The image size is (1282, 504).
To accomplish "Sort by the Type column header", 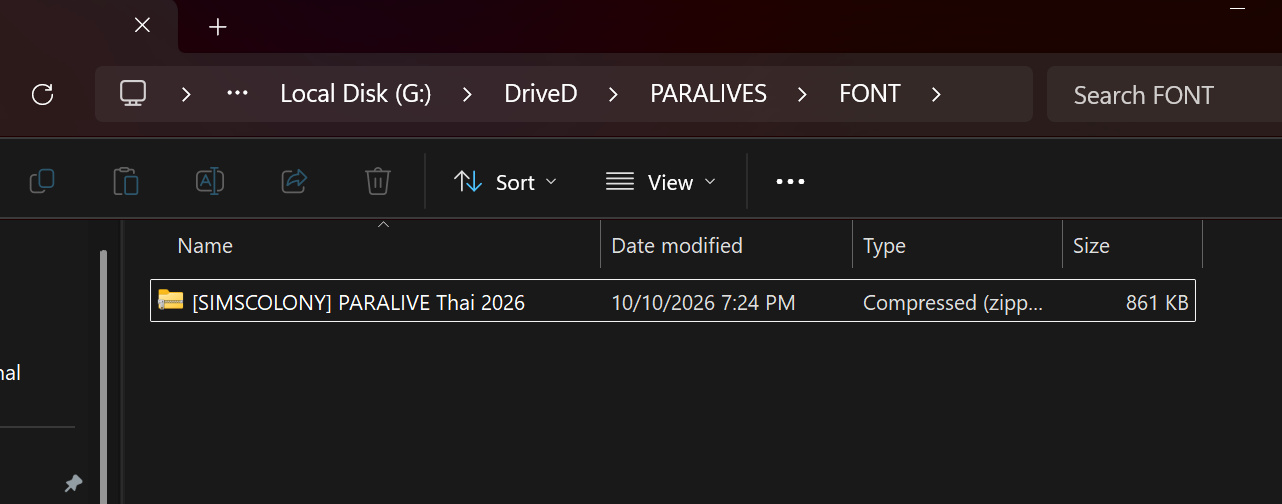I will coord(958,245).
